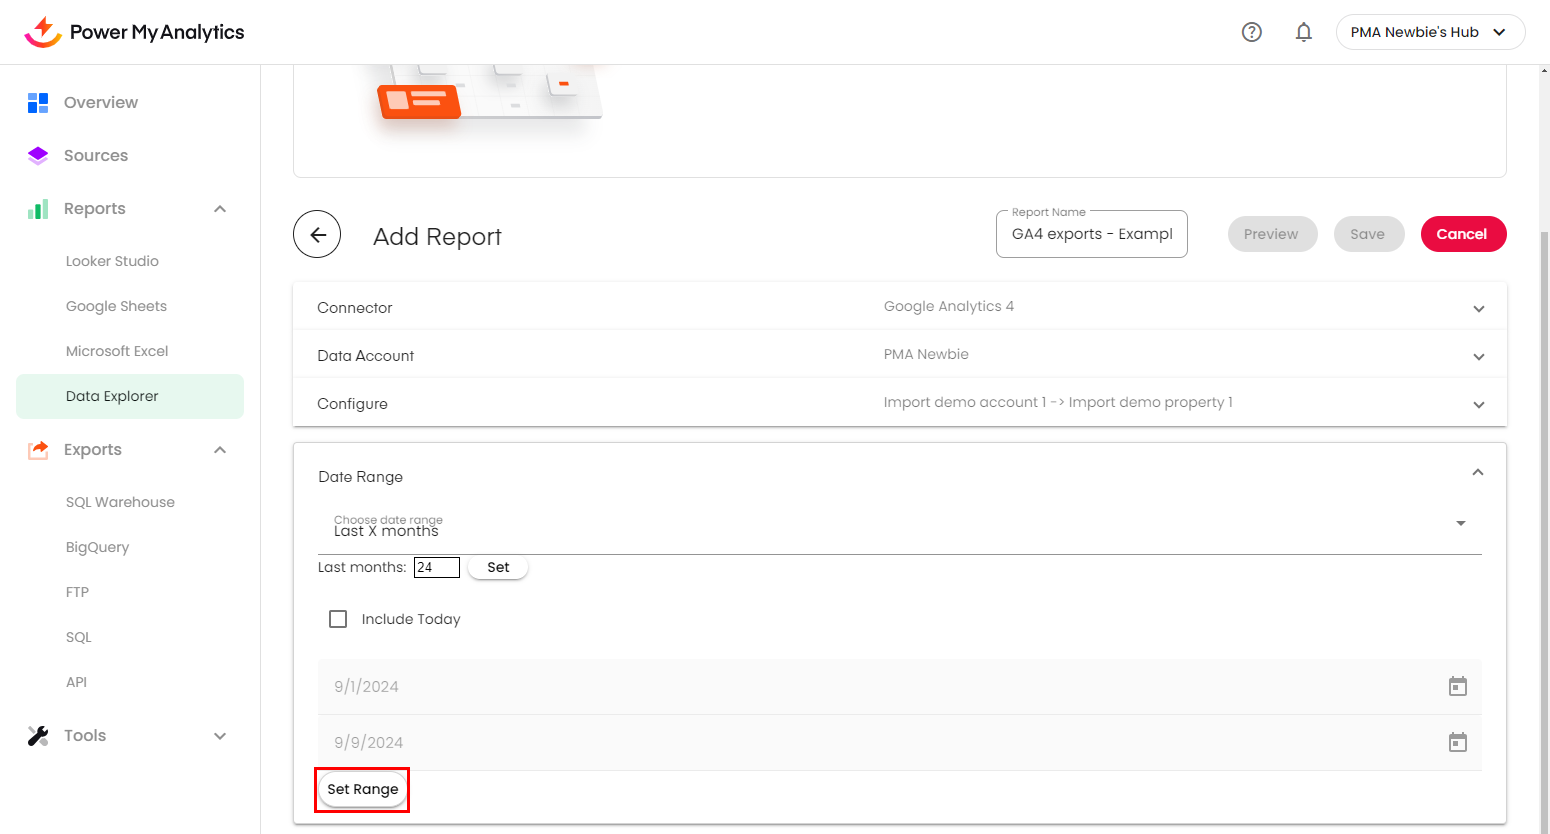
Task: Open the PMA Newbie's Hub dropdown
Action: pos(1429,32)
